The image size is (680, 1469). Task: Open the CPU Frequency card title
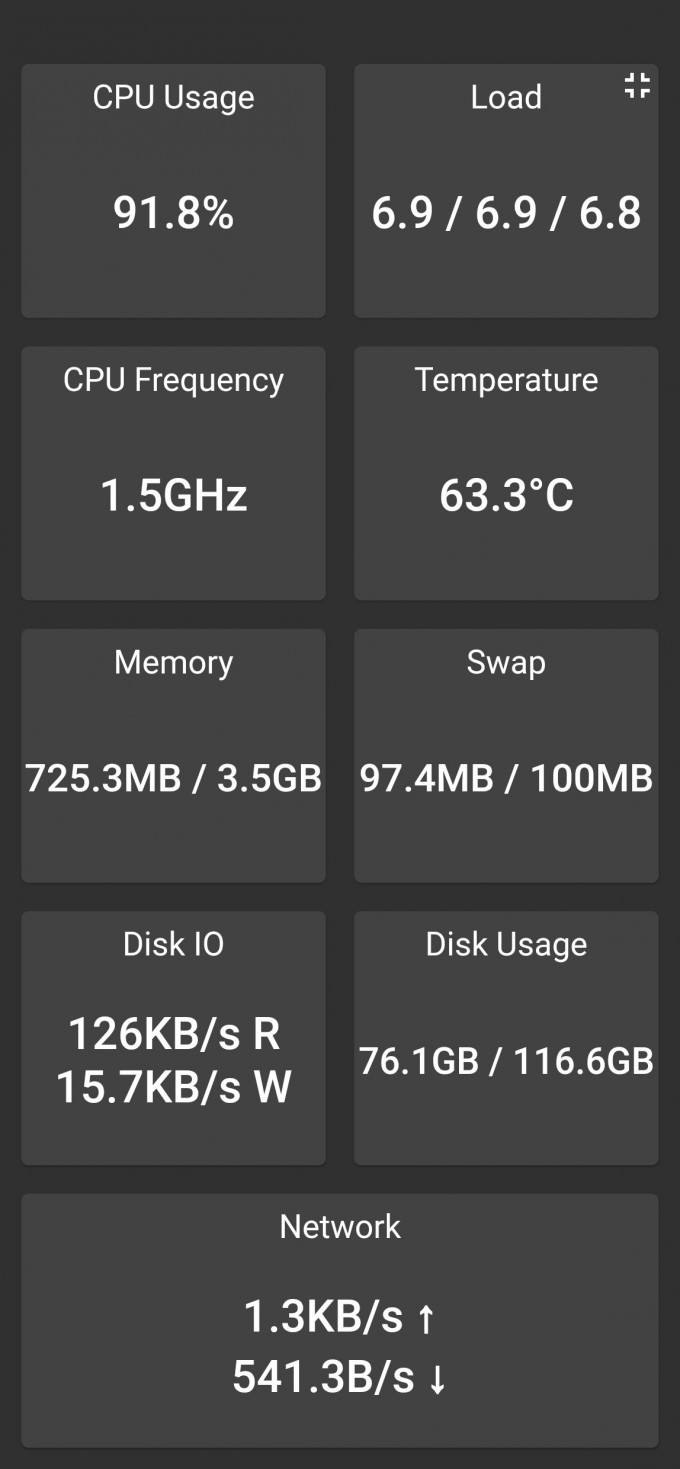[x=173, y=380]
